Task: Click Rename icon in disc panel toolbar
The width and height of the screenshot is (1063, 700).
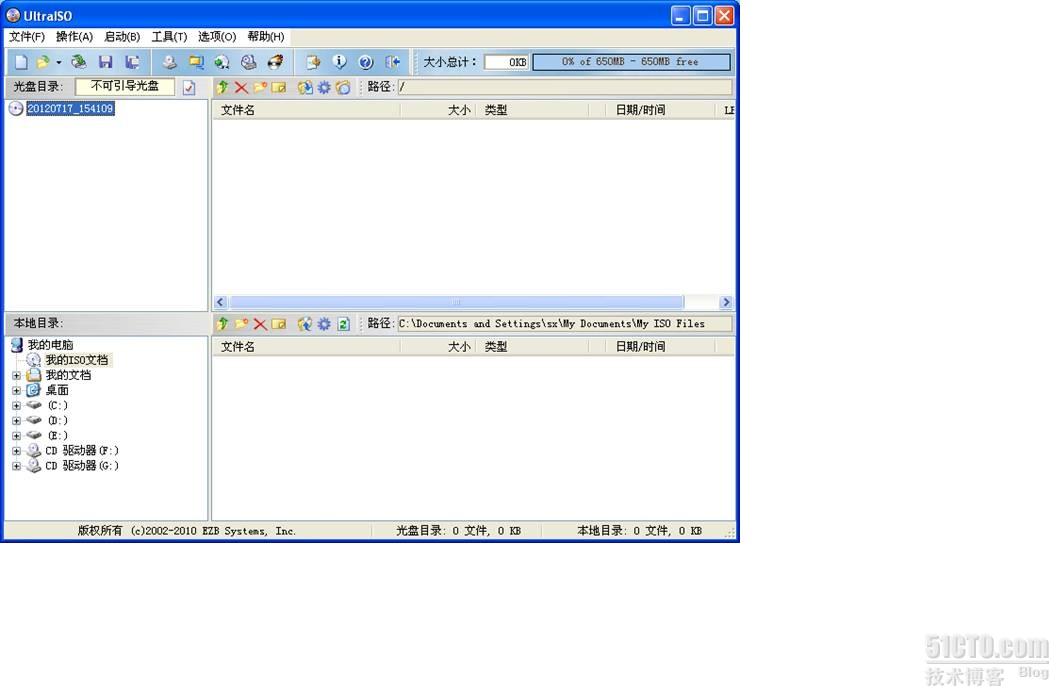Action: click(x=279, y=87)
